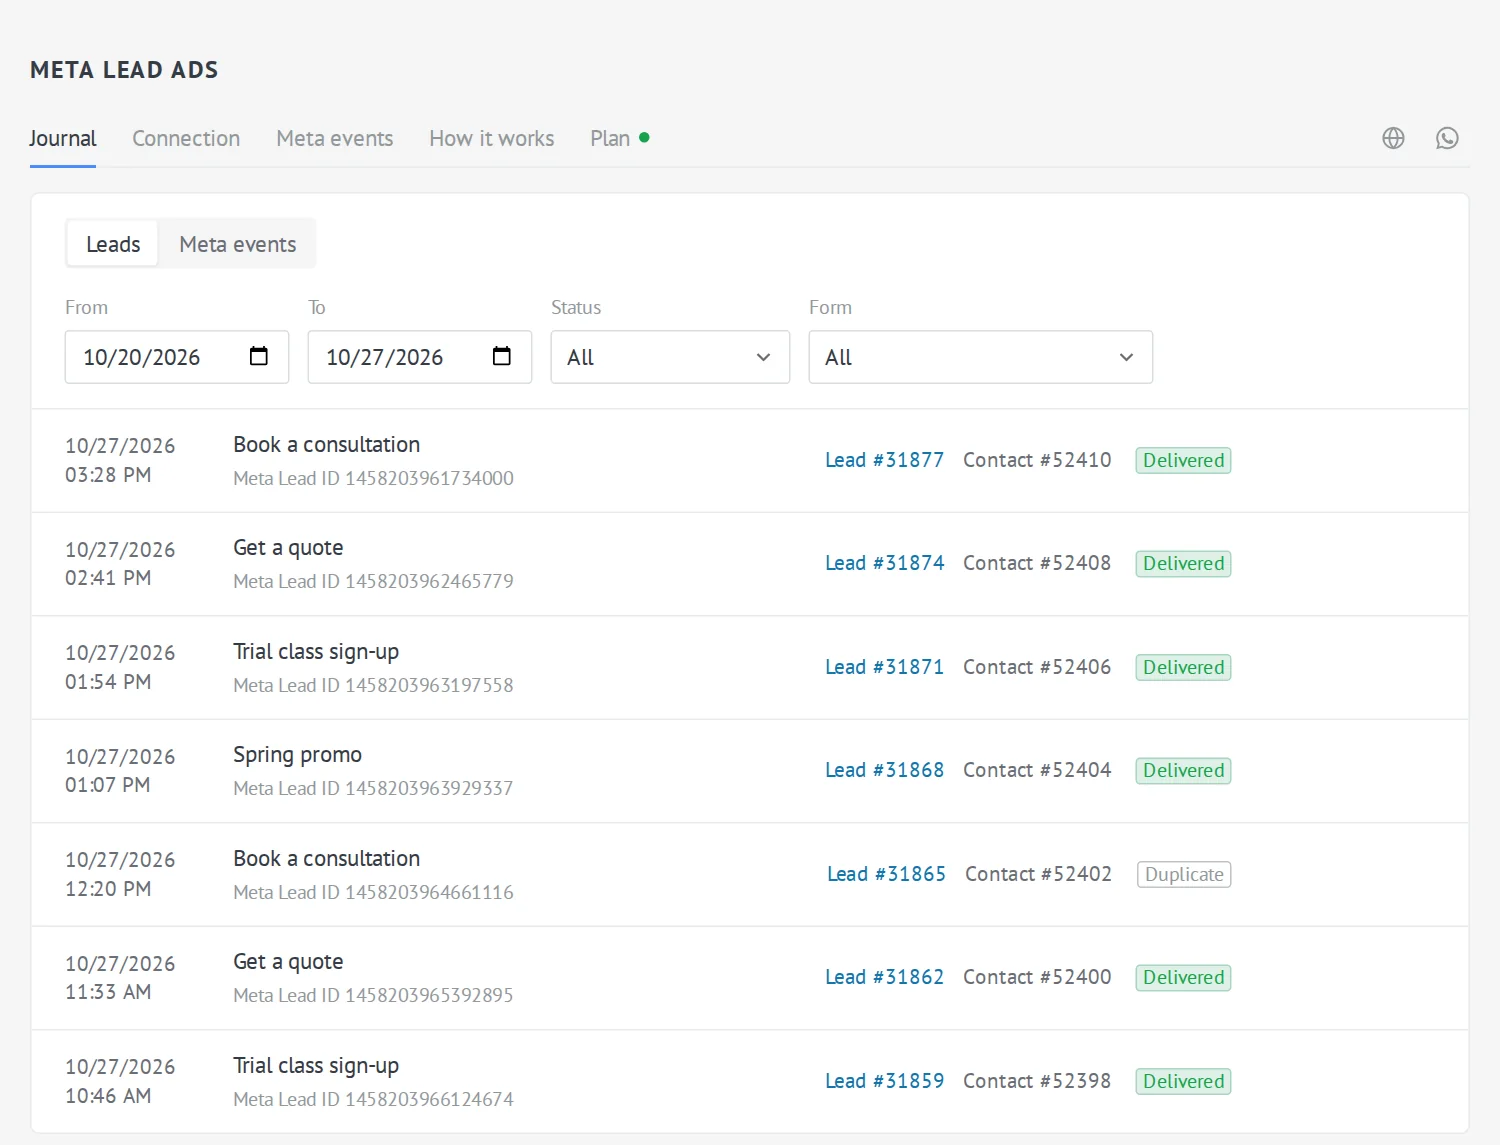Viewport: 1500px width, 1145px height.
Task: Click Delivered badge for Lead #31859
Action: (x=1183, y=1081)
